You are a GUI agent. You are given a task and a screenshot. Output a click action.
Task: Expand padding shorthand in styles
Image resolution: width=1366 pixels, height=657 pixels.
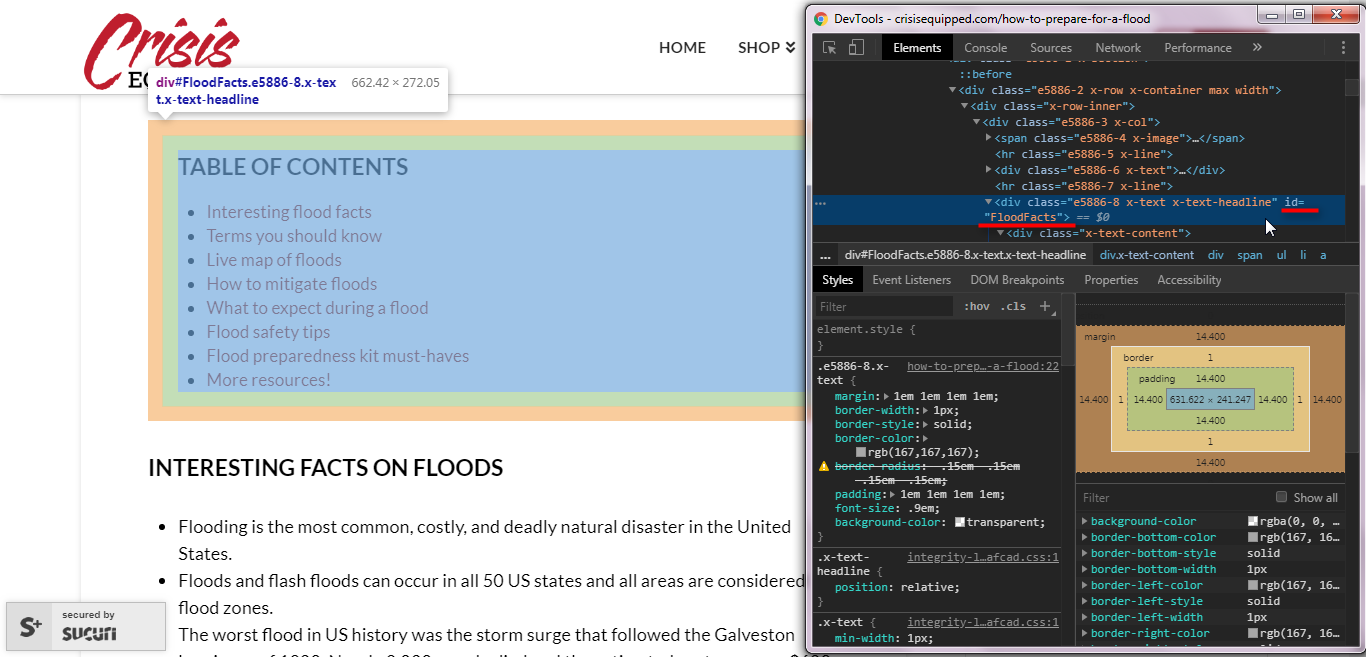pyautogui.click(x=893, y=494)
